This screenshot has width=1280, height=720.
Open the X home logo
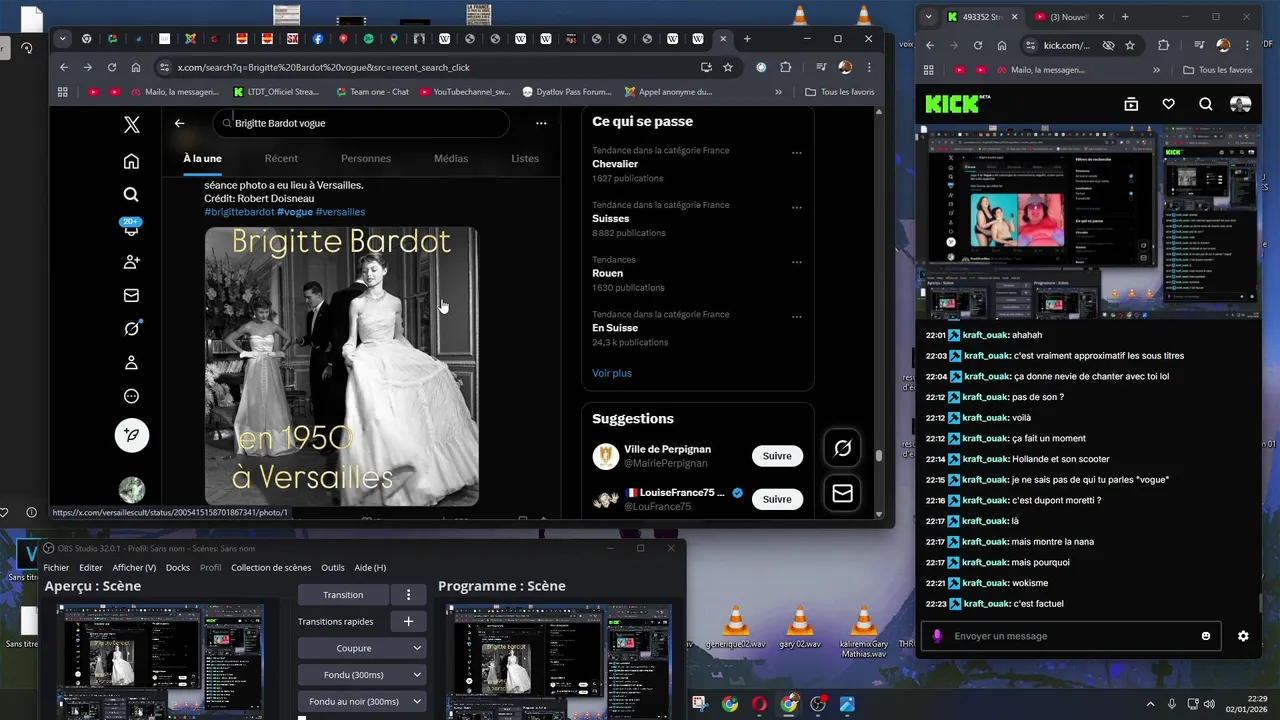(x=131, y=125)
